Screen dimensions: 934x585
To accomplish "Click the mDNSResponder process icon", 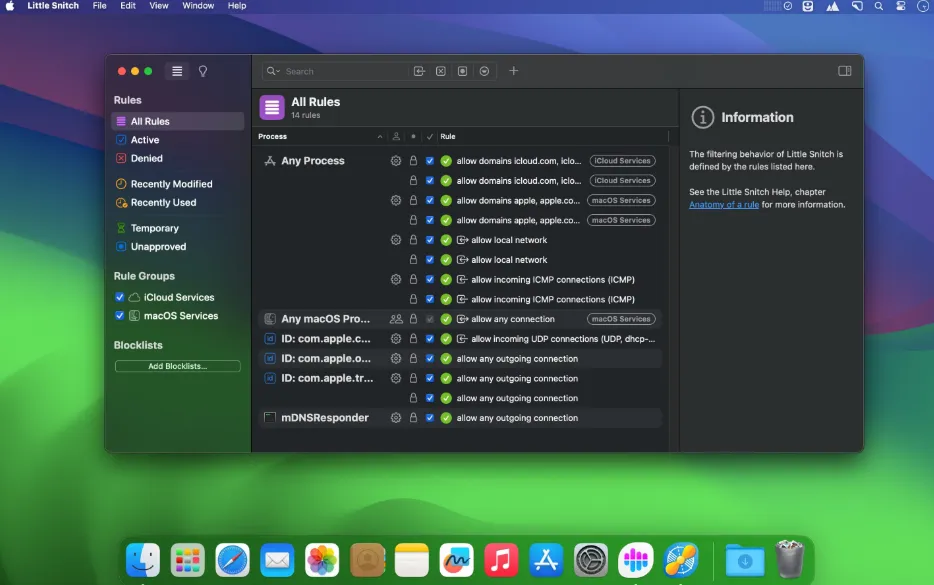I will [270, 418].
